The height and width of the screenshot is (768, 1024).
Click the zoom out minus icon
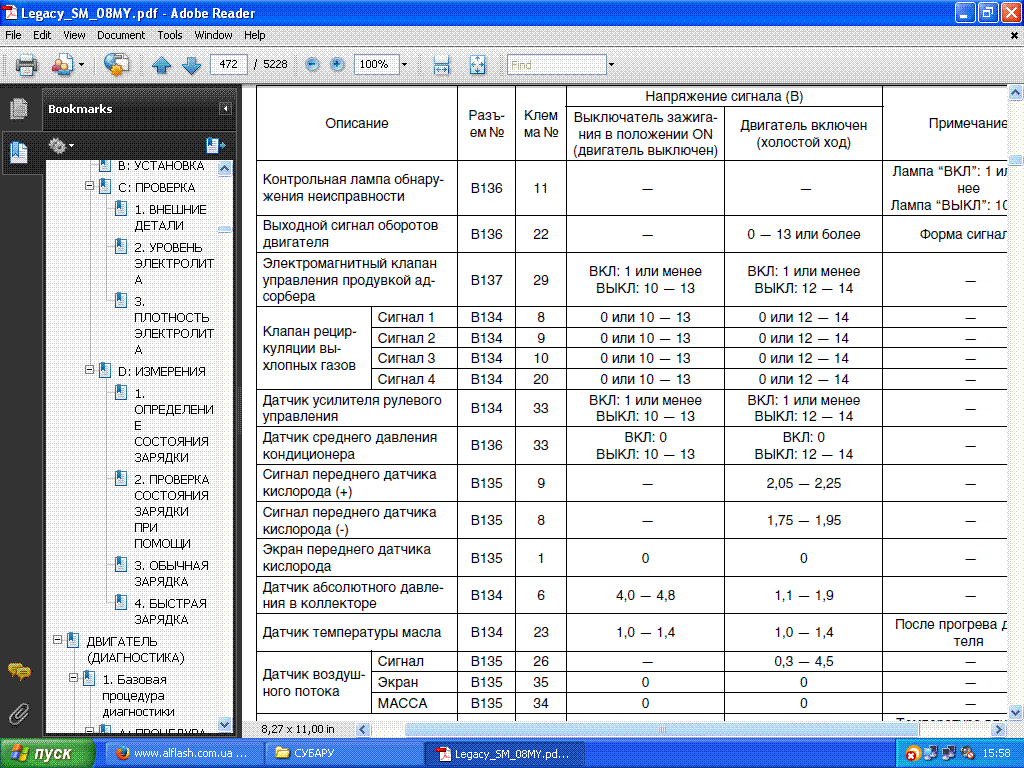click(312, 64)
